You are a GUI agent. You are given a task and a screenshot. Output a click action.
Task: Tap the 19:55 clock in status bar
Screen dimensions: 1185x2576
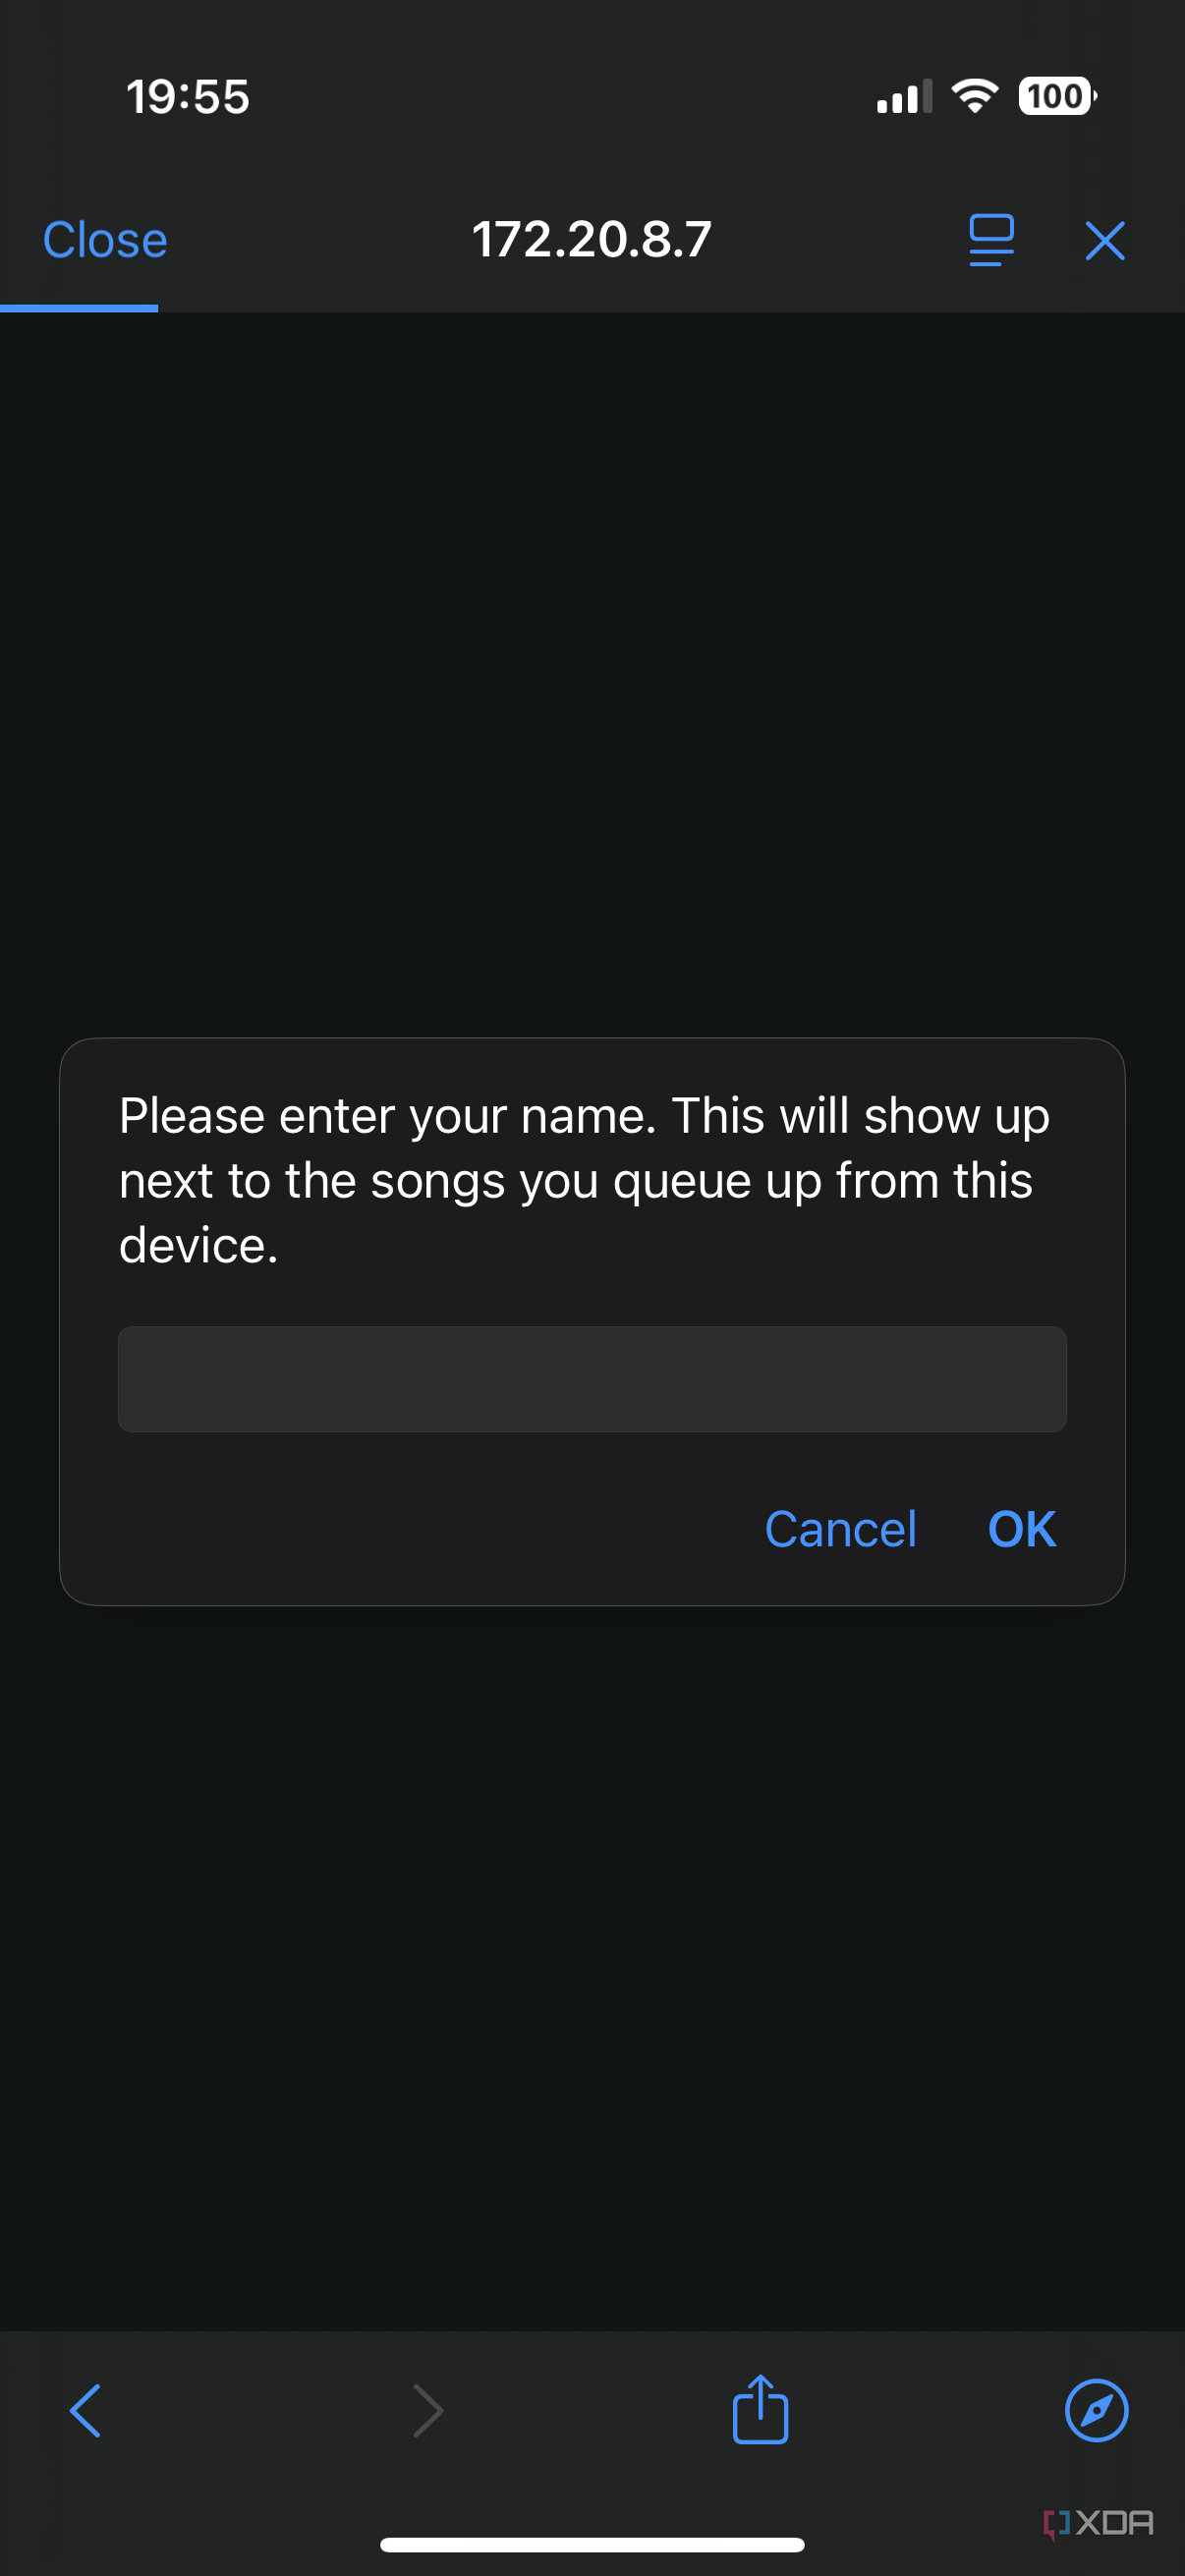pos(188,97)
